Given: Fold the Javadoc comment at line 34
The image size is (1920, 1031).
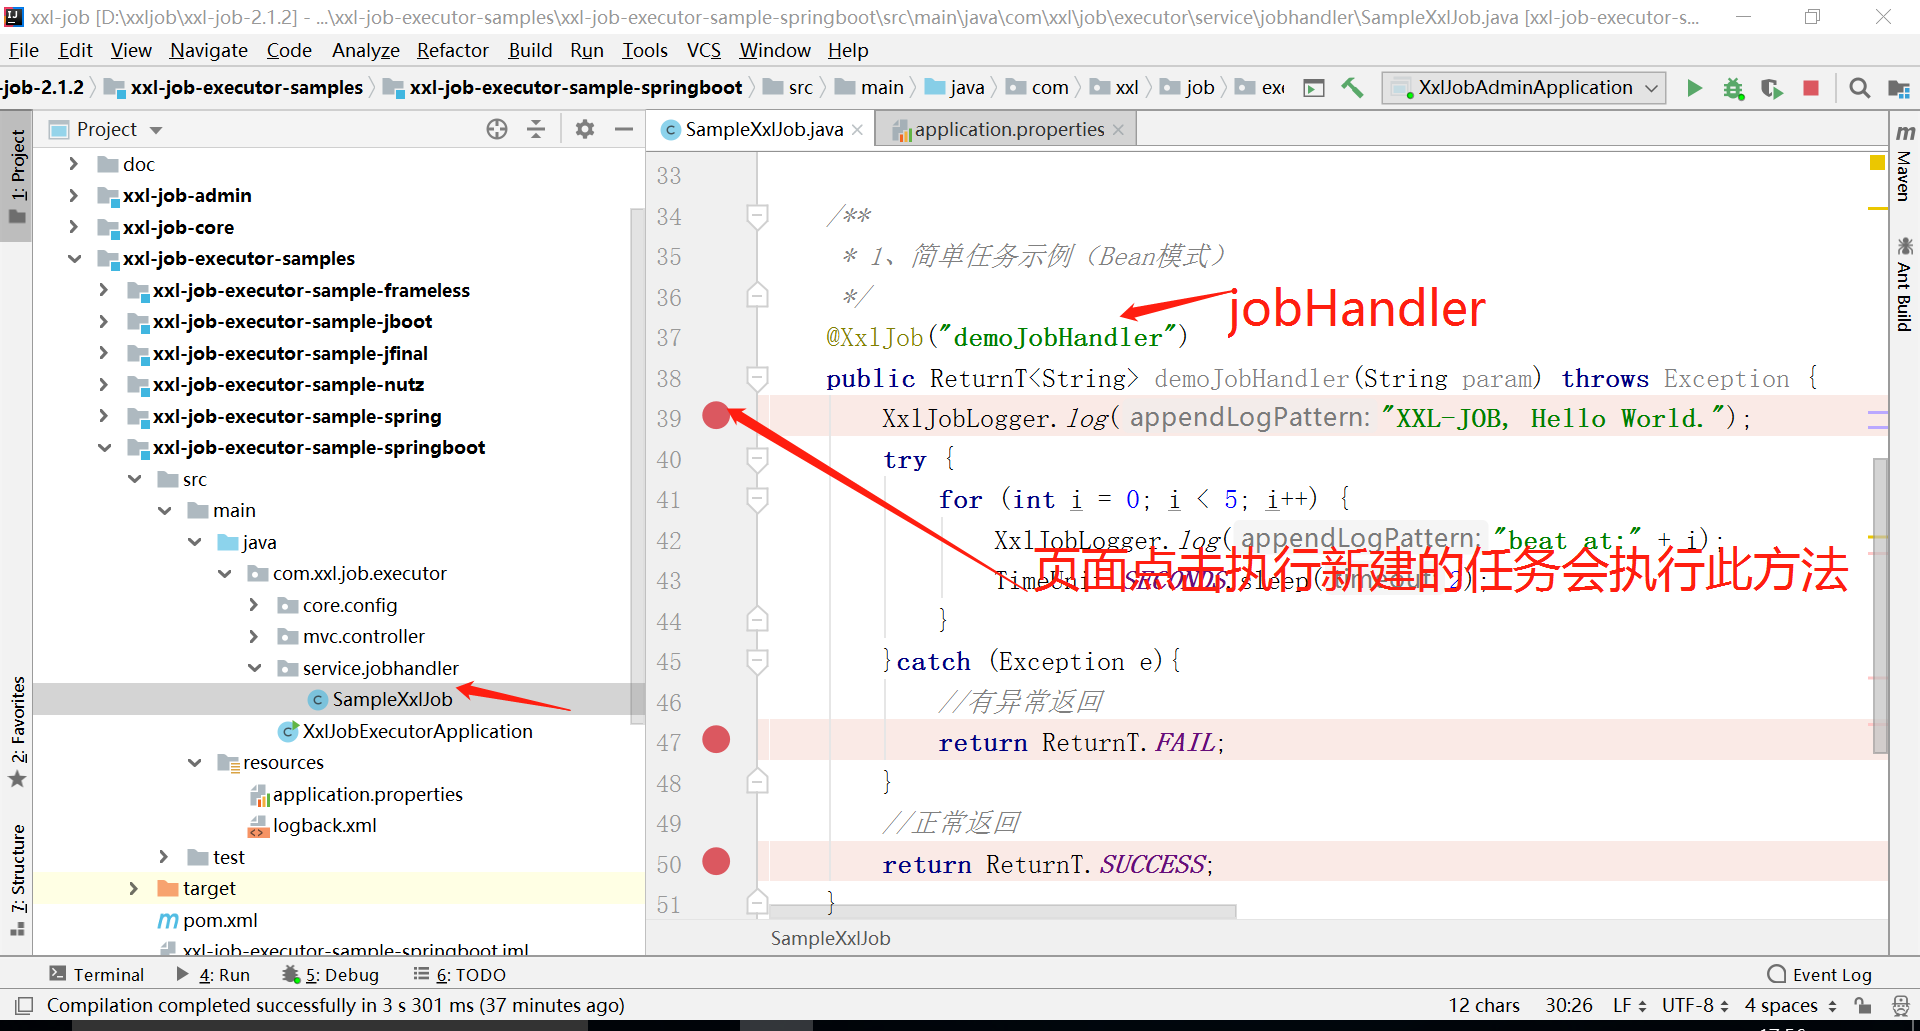Looking at the screenshot, I should [757, 216].
